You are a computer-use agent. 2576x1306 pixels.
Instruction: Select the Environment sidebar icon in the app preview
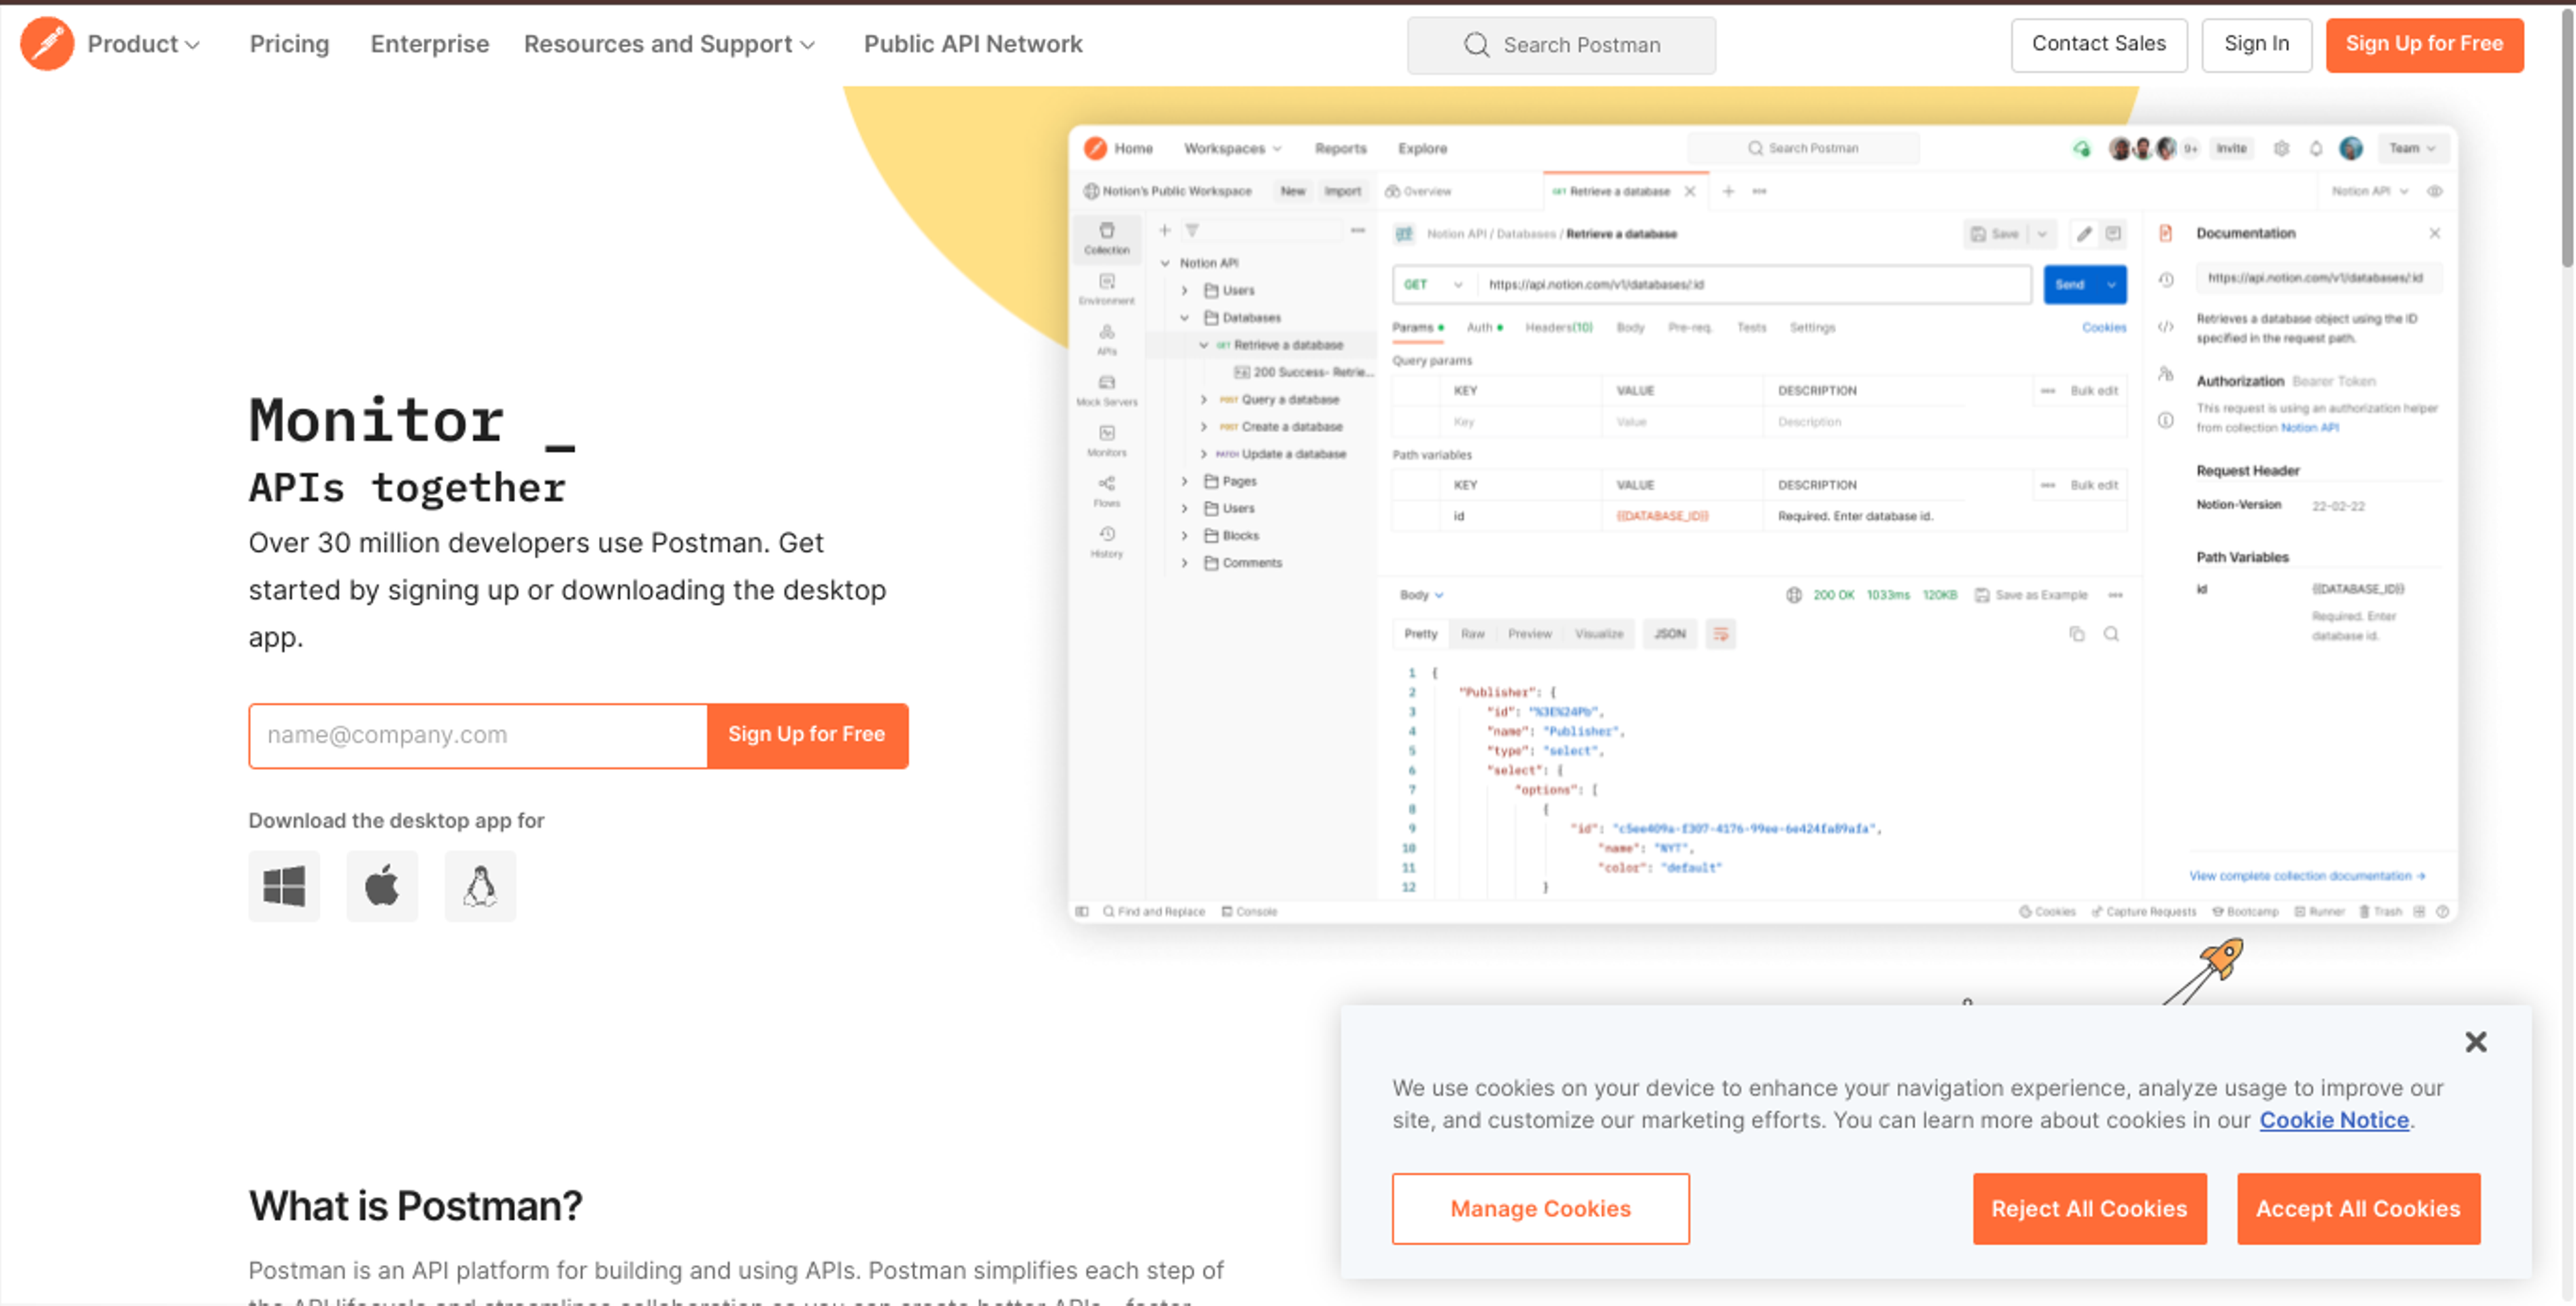[1107, 289]
